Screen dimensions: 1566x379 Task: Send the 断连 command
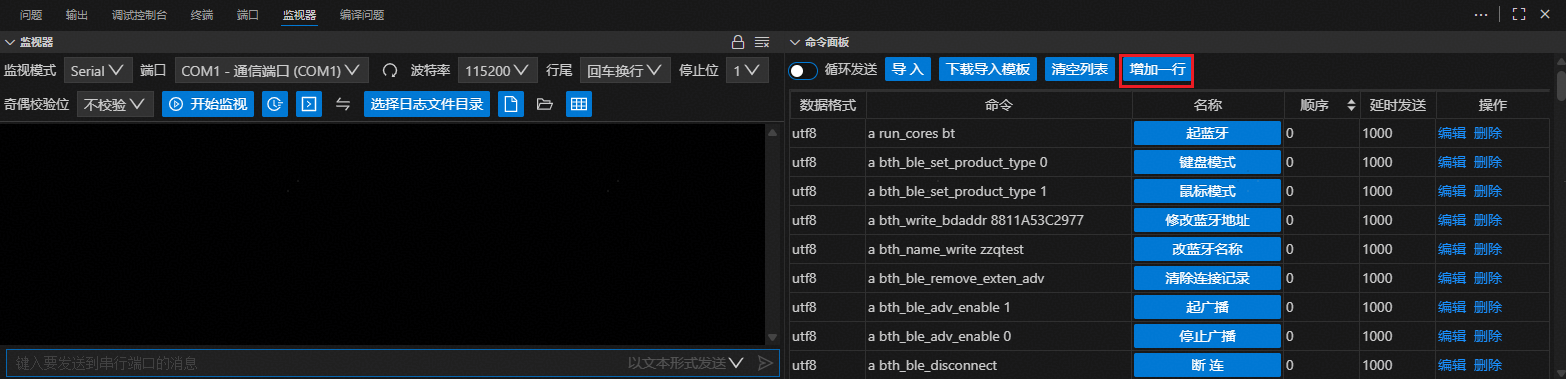coord(1207,365)
